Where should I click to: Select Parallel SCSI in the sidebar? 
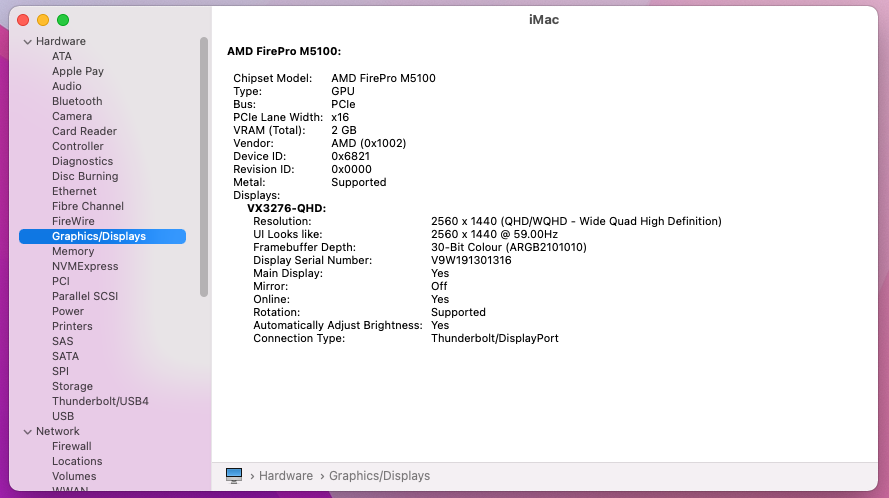[85, 296]
